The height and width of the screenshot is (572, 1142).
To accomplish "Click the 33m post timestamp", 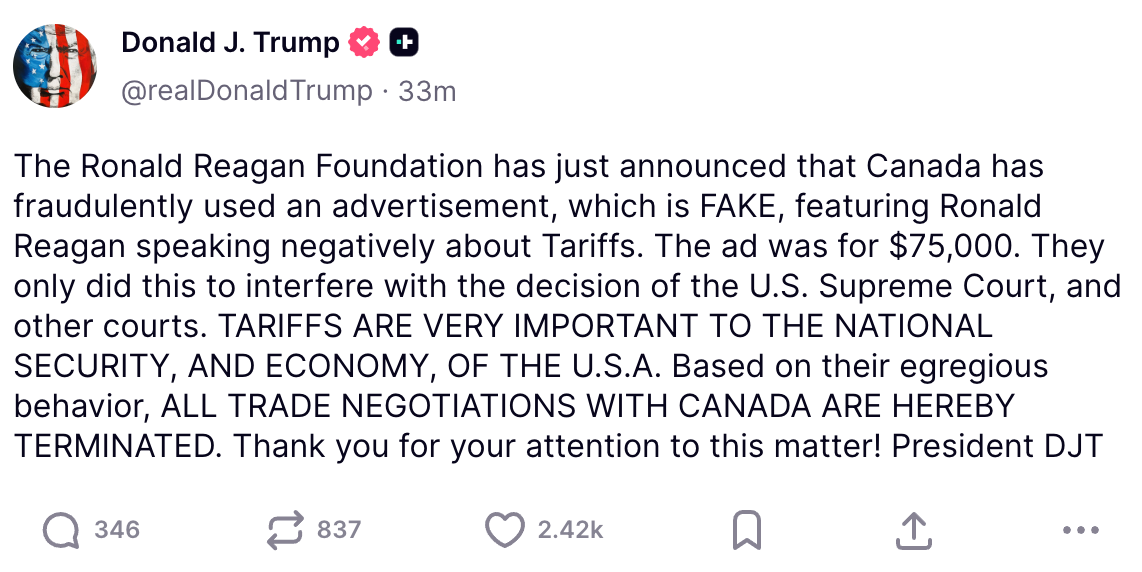I will point(427,91).
